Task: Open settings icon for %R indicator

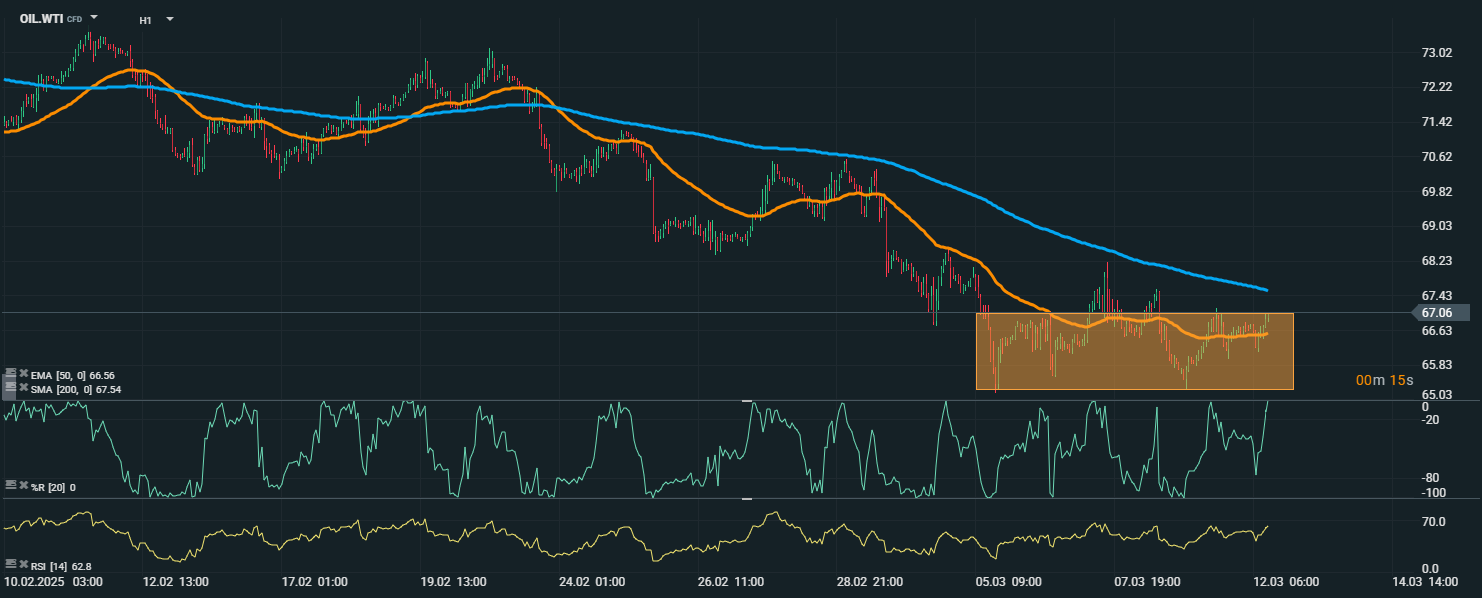Action: 11,485
